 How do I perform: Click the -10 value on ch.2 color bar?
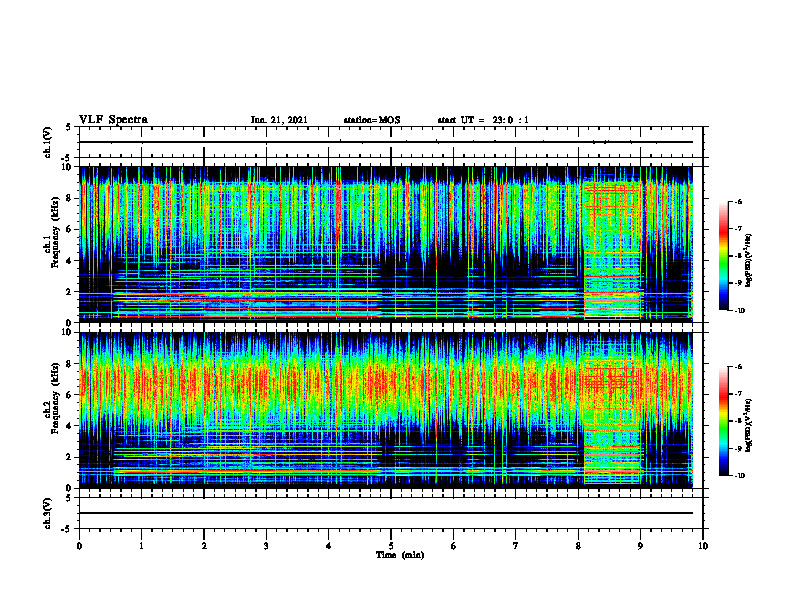[x=740, y=476]
